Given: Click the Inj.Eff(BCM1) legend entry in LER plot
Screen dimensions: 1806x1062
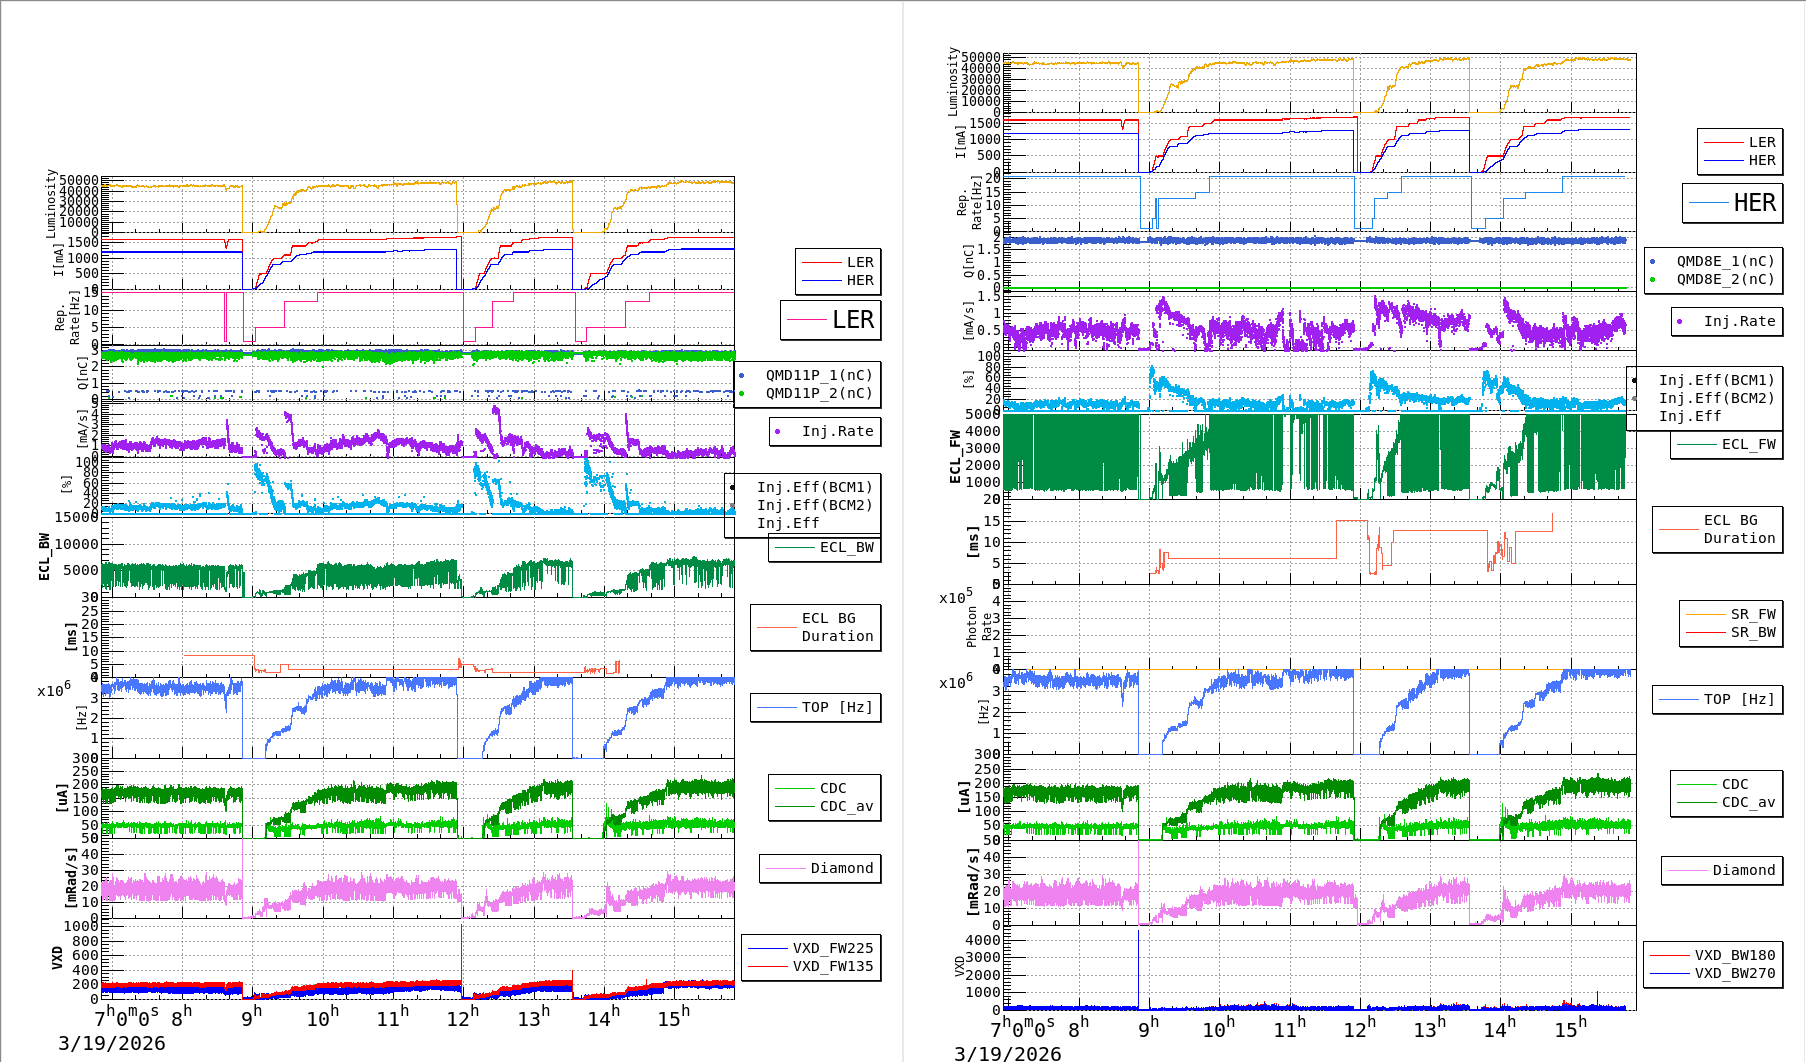Looking at the screenshot, I should click(814, 487).
